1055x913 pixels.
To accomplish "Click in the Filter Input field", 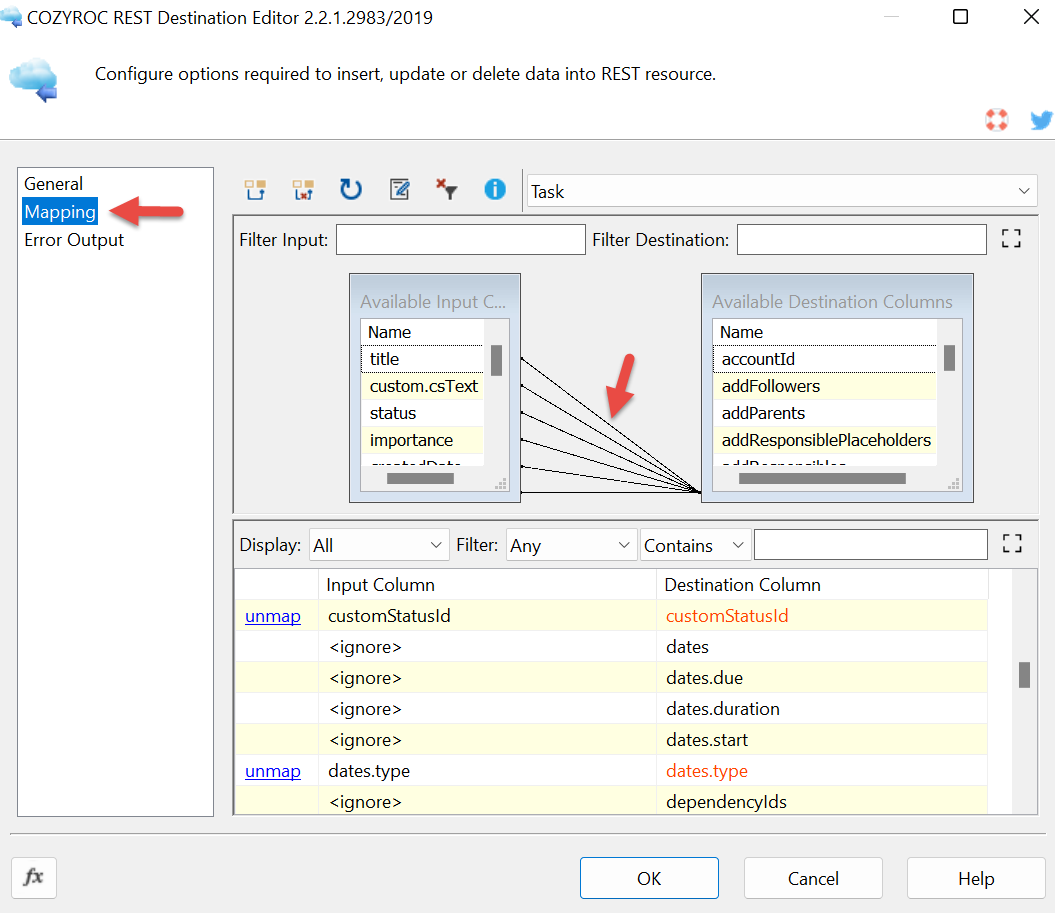I will pyautogui.click(x=460, y=240).
